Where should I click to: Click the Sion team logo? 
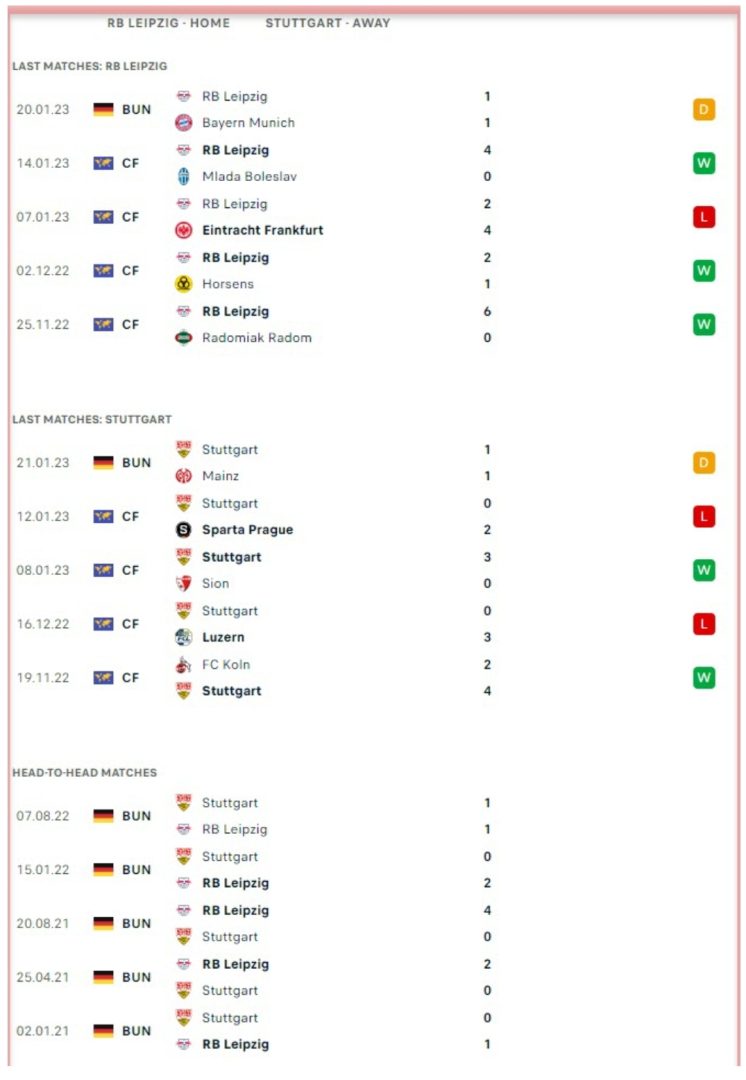[x=183, y=583]
